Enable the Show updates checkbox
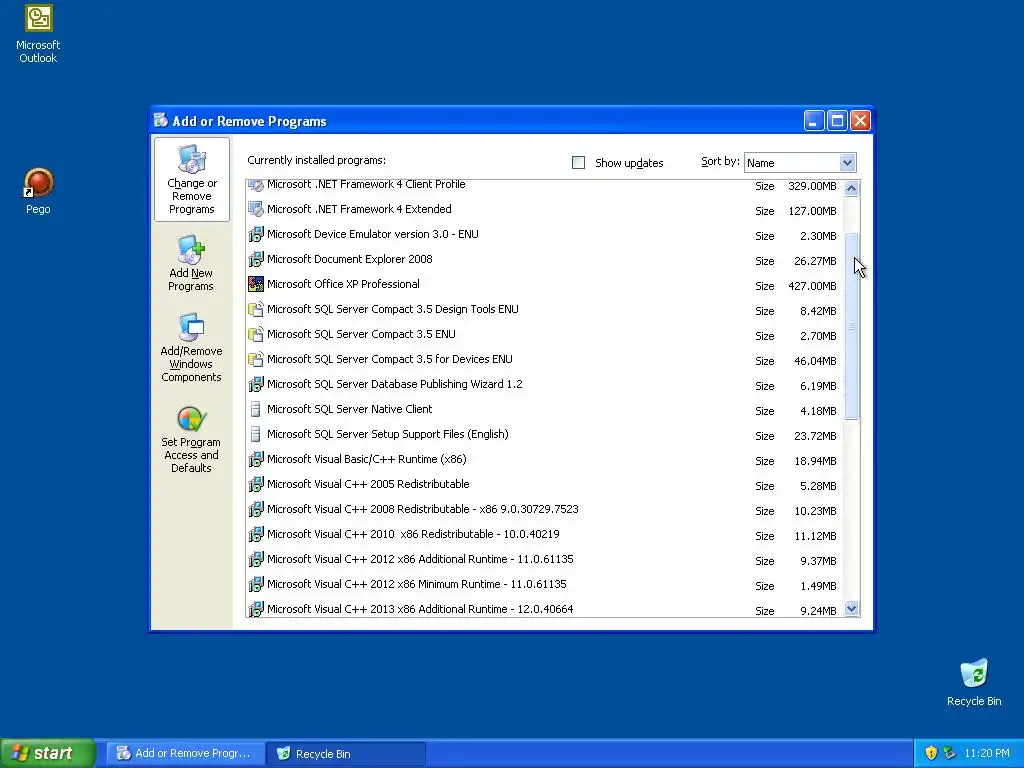Screen dimensions: 1024x768 tap(579, 163)
